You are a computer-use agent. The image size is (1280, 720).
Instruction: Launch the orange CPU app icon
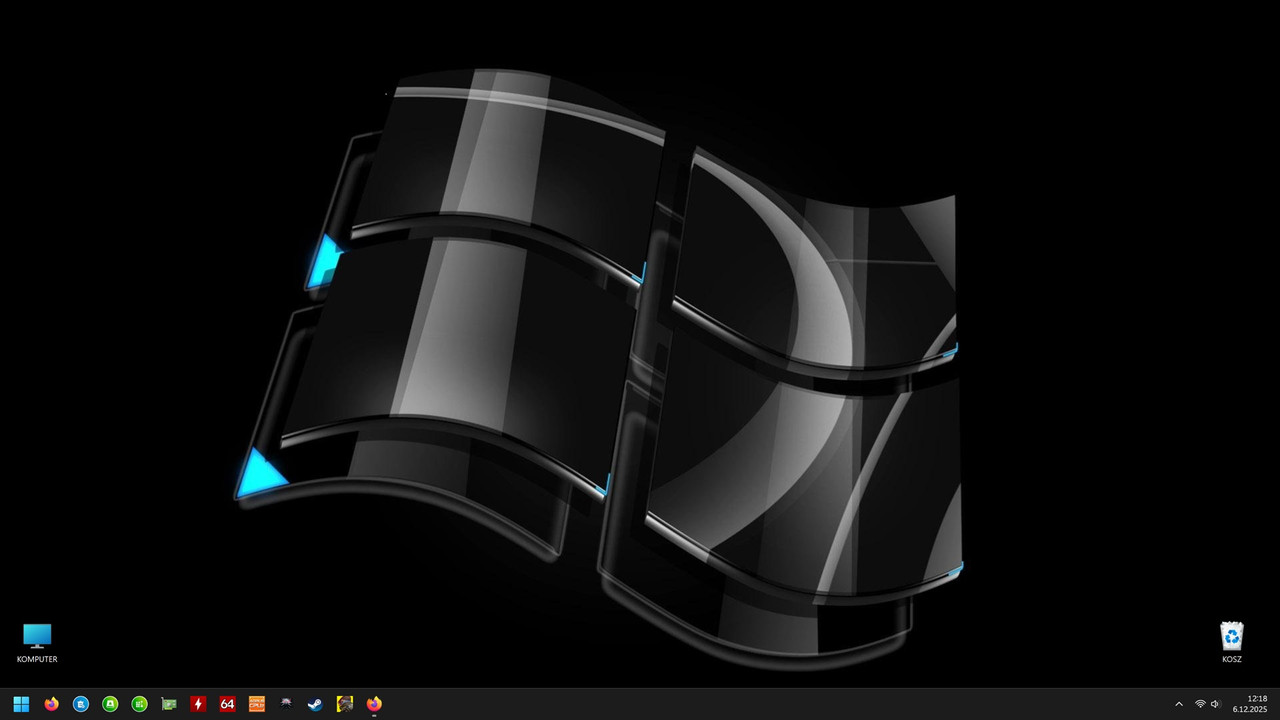257,704
